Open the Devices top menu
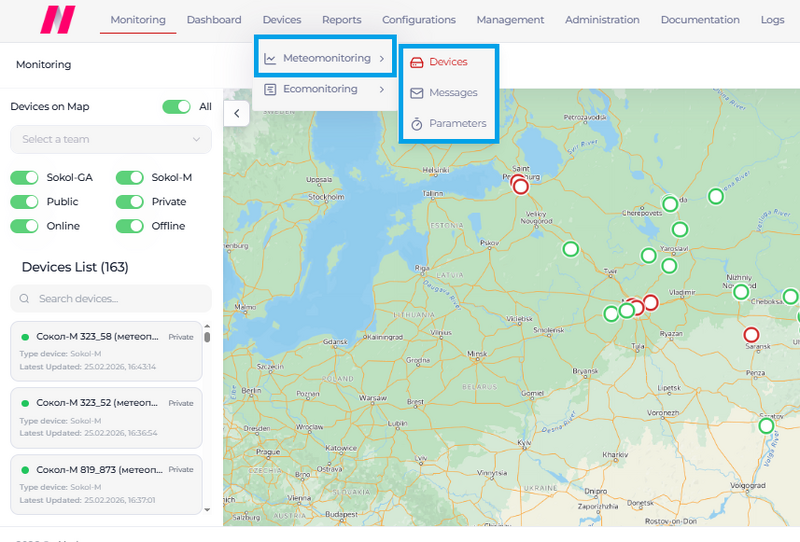Viewport: 800px width, 542px height. (282, 20)
